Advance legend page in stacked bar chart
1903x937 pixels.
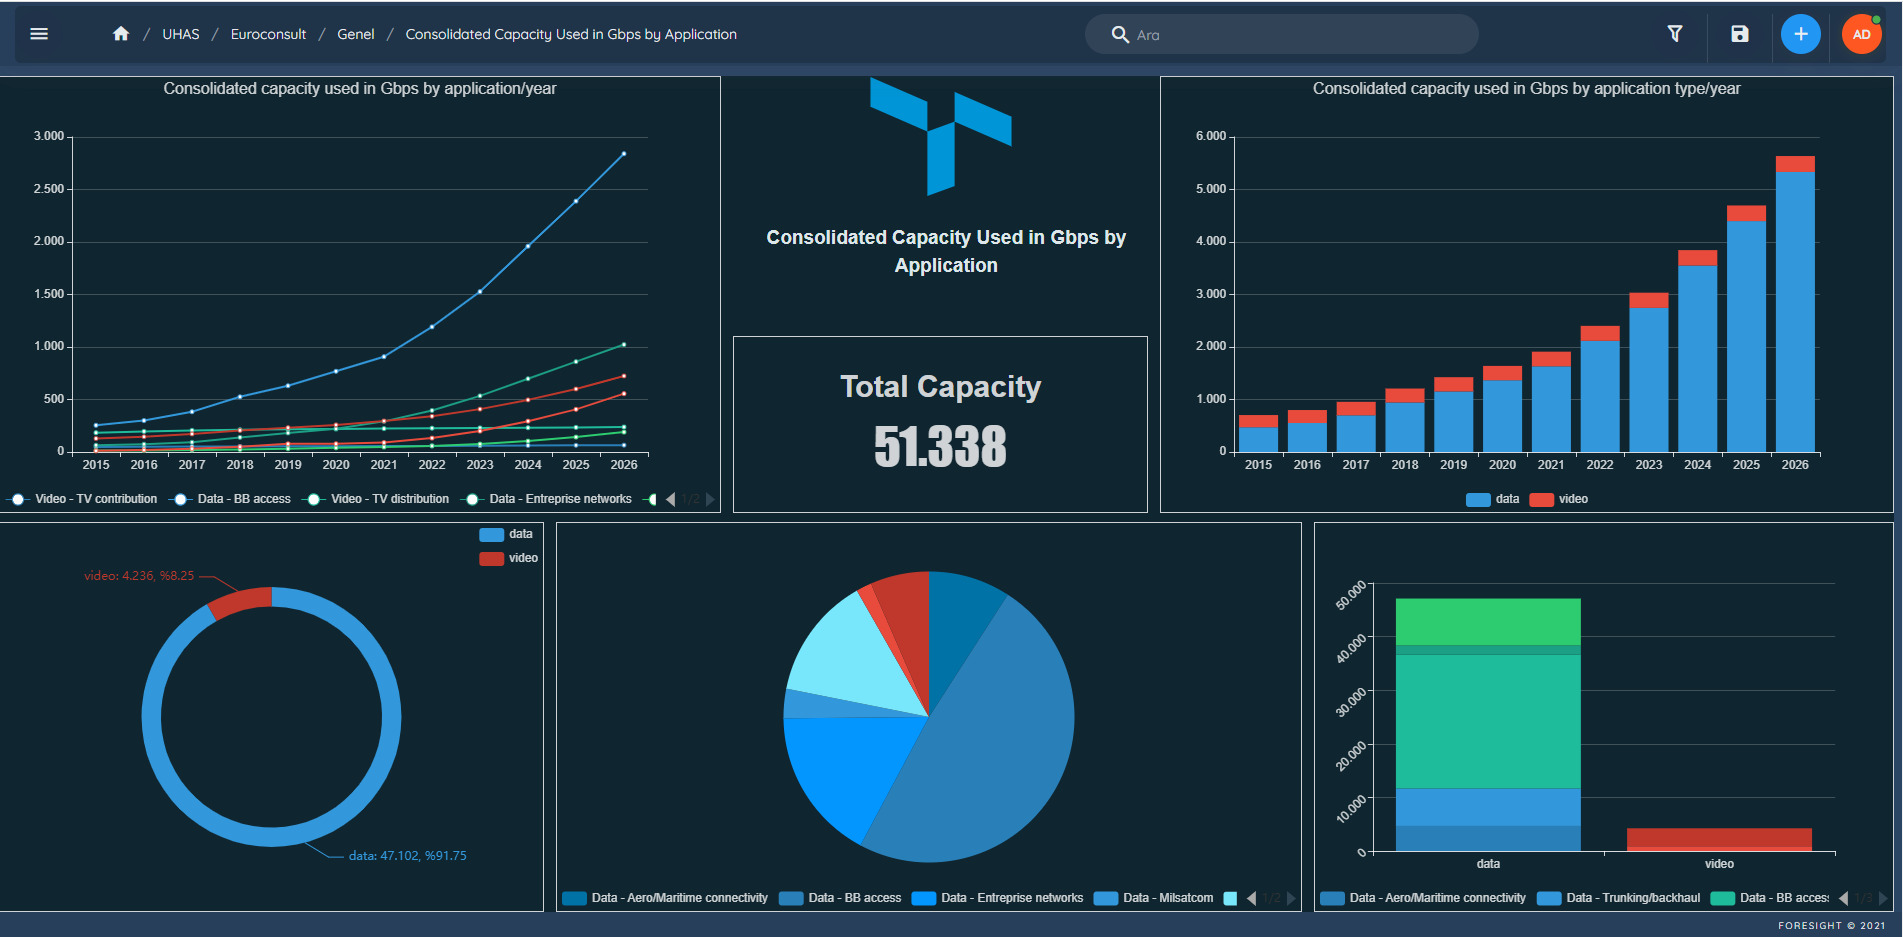1883,898
